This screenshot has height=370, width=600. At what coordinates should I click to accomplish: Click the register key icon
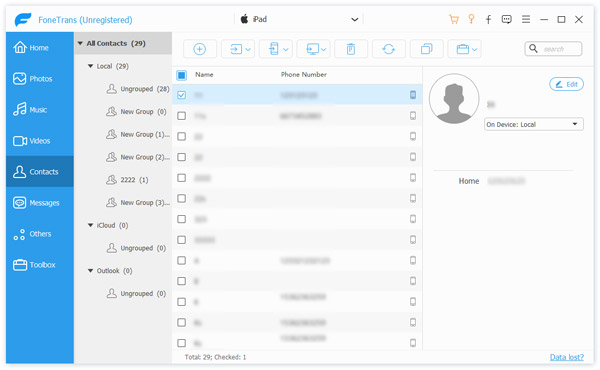(471, 19)
